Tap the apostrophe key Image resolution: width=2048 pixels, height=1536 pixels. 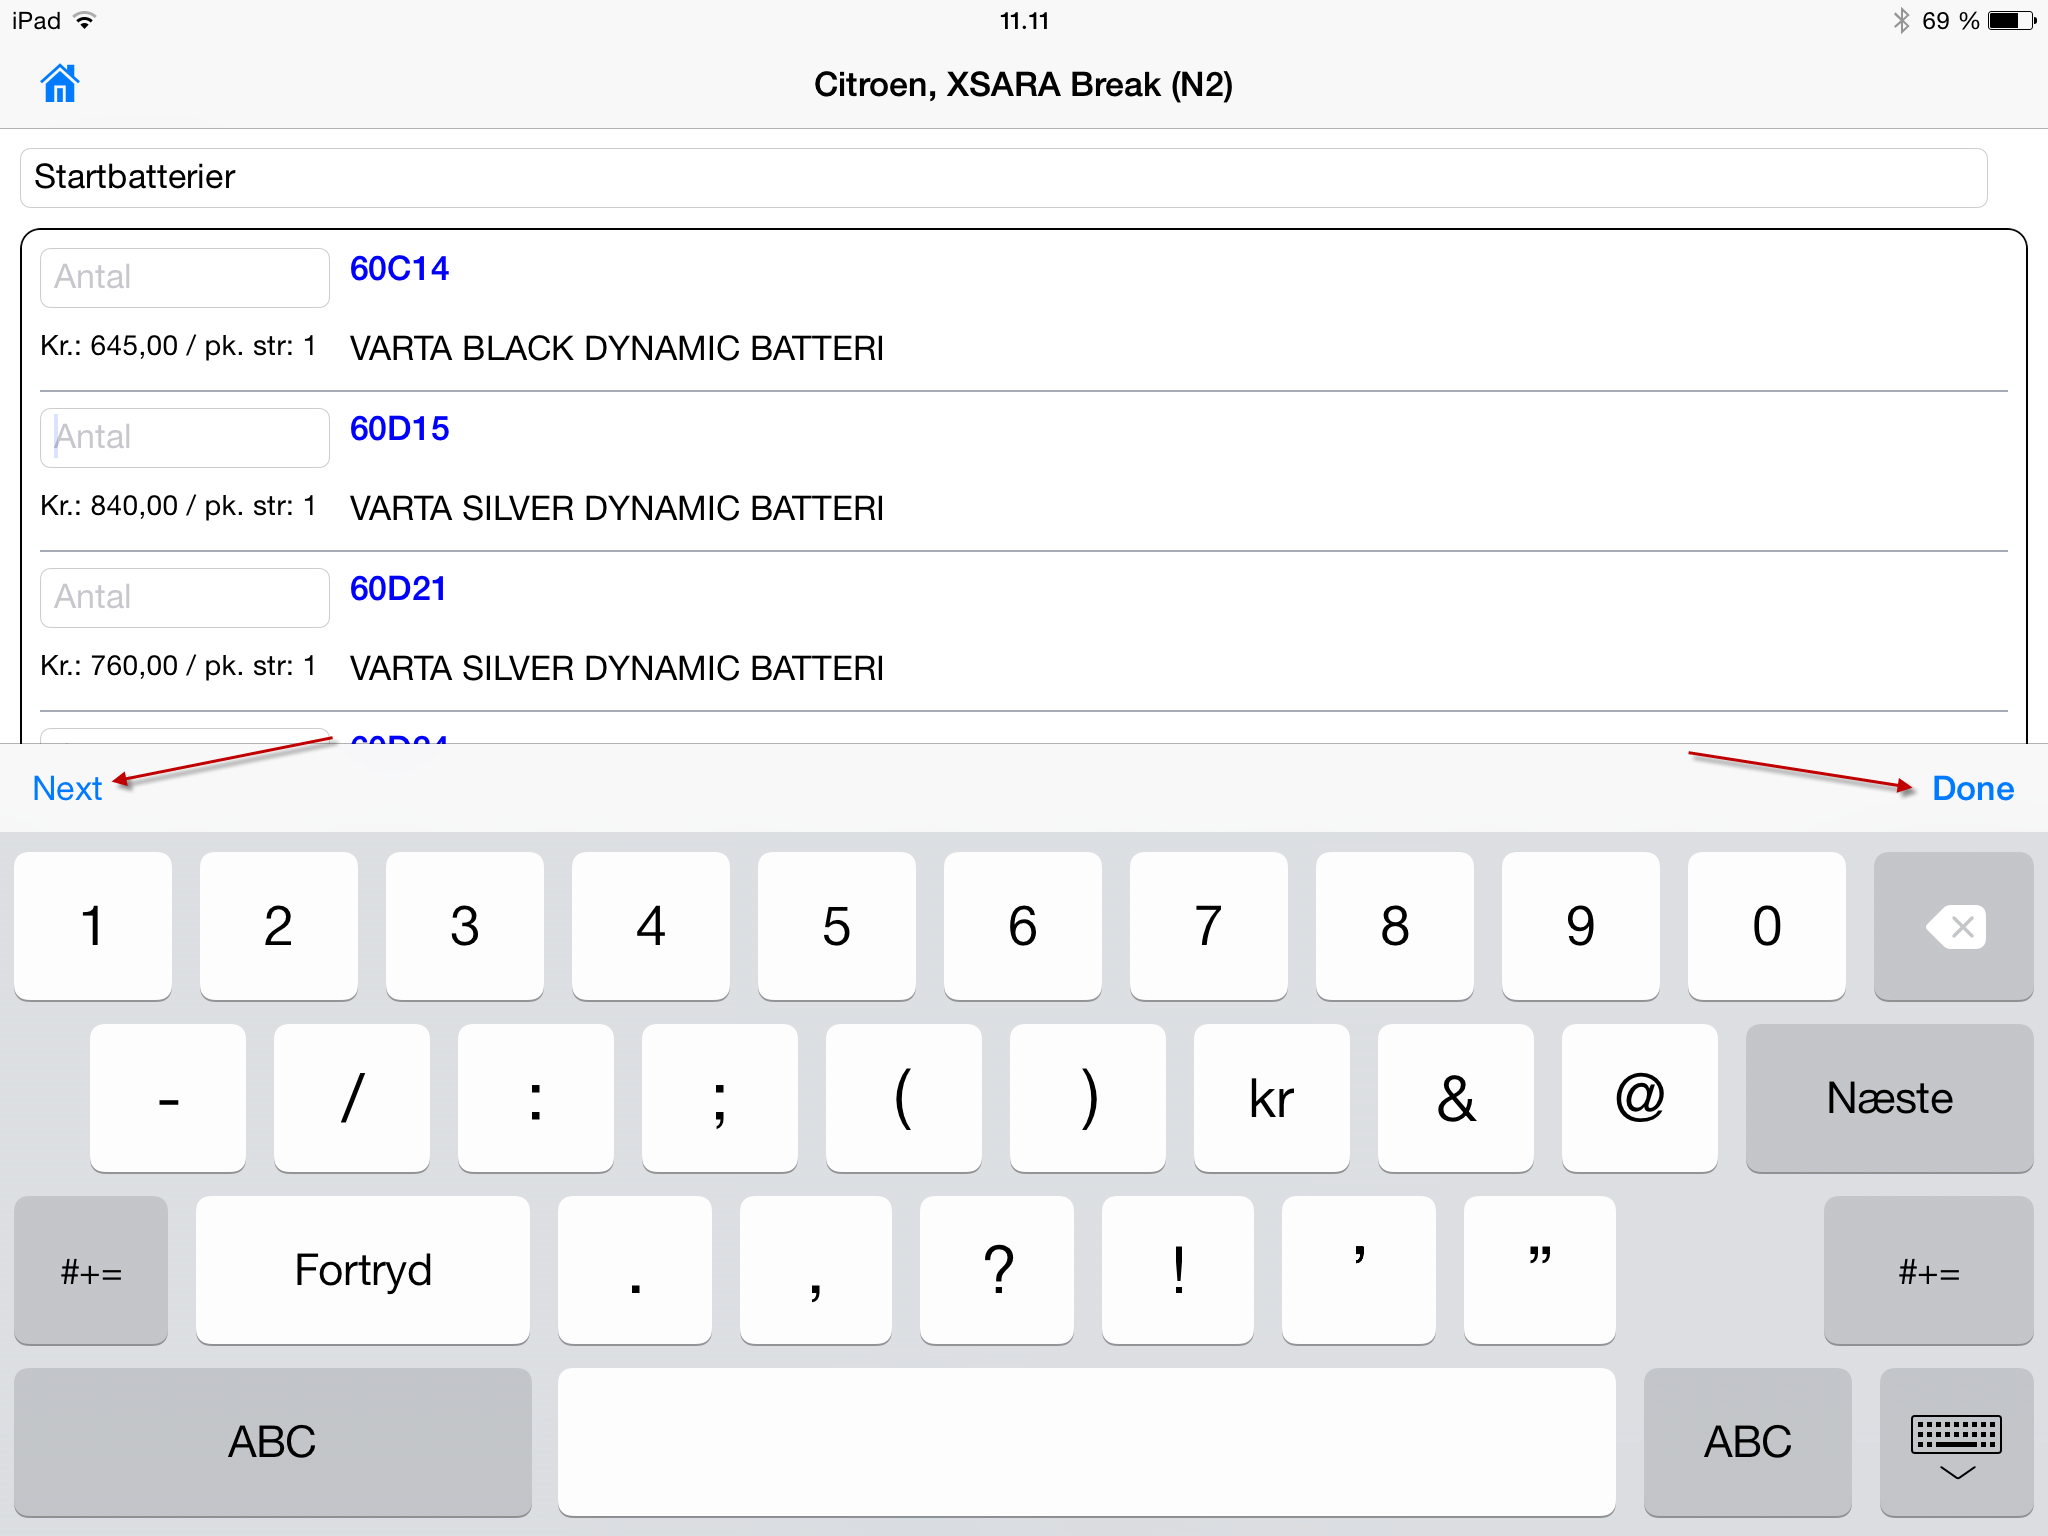pos(1359,1270)
